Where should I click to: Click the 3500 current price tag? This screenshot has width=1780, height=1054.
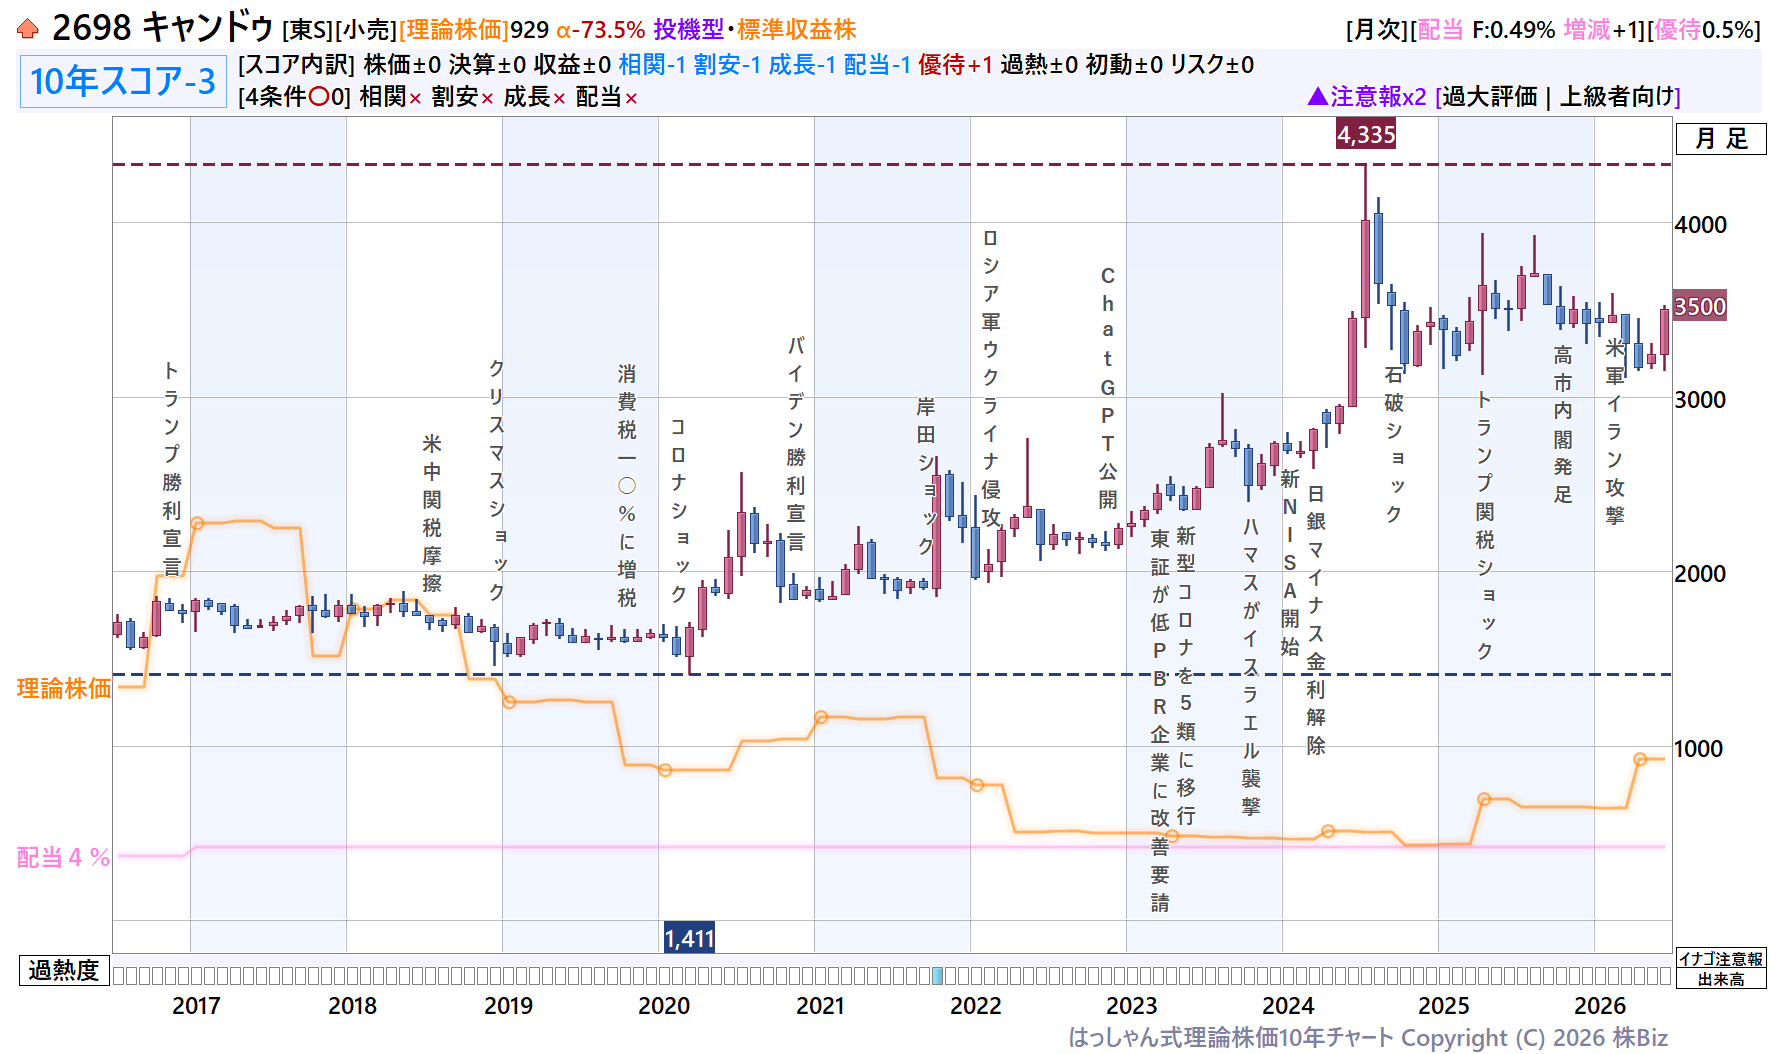(1700, 307)
